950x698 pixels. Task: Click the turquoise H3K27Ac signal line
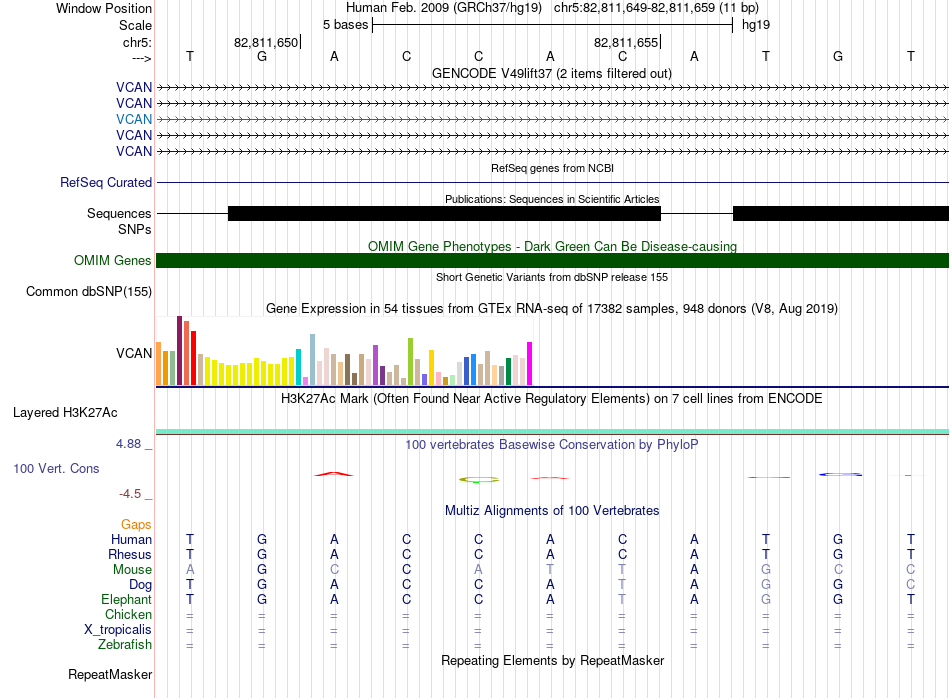(x=552, y=431)
